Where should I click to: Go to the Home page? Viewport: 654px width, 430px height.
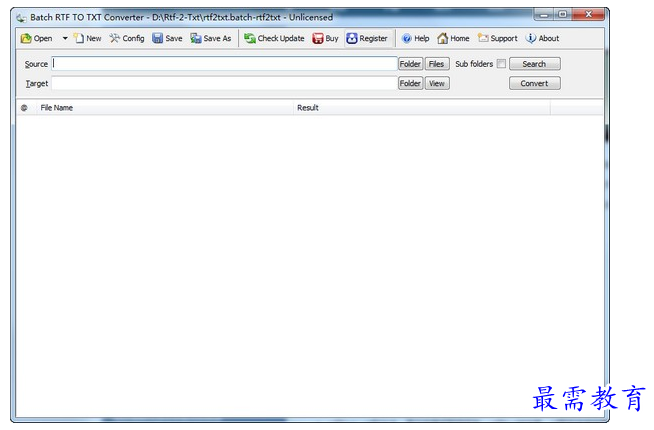click(453, 38)
